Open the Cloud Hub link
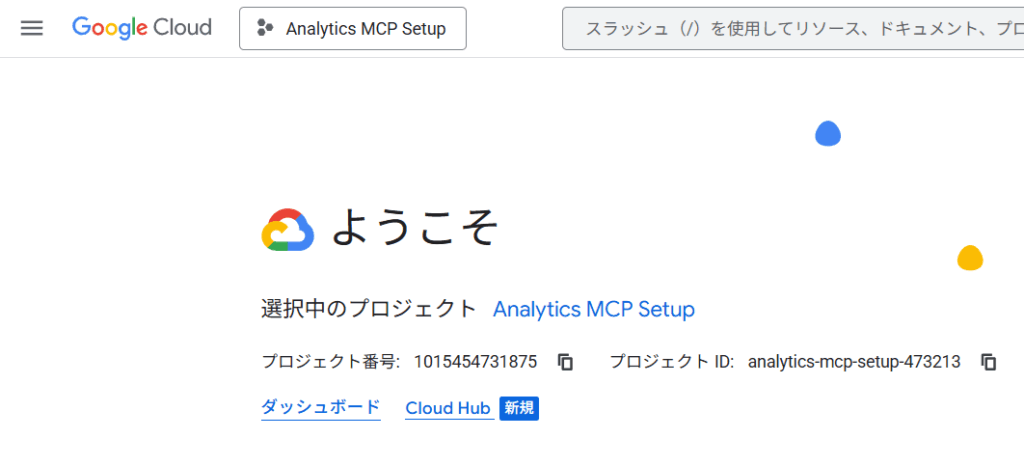 pos(448,408)
